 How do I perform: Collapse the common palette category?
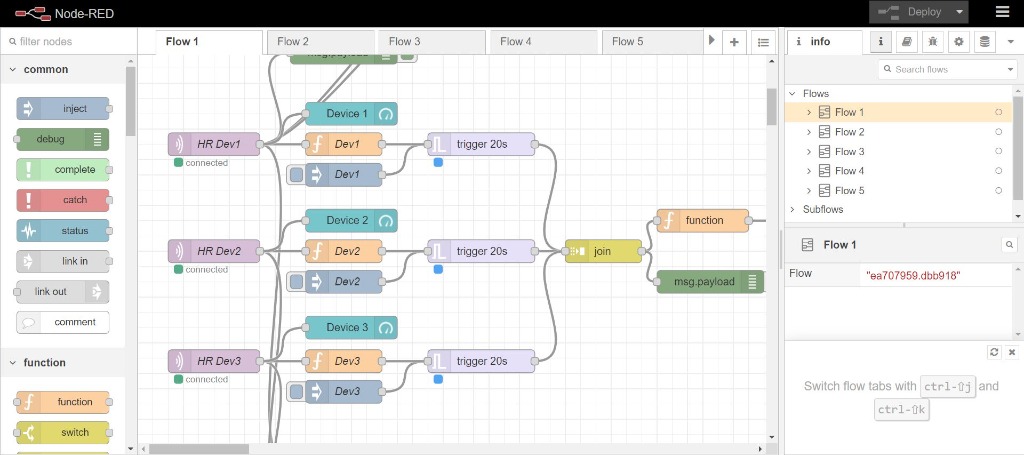coord(14,70)
